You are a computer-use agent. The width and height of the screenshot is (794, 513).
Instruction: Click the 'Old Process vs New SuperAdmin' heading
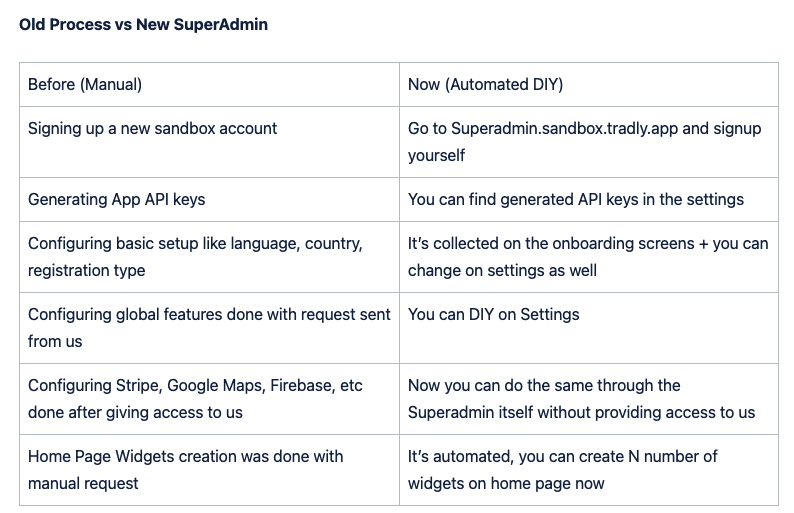coord(143,24)
